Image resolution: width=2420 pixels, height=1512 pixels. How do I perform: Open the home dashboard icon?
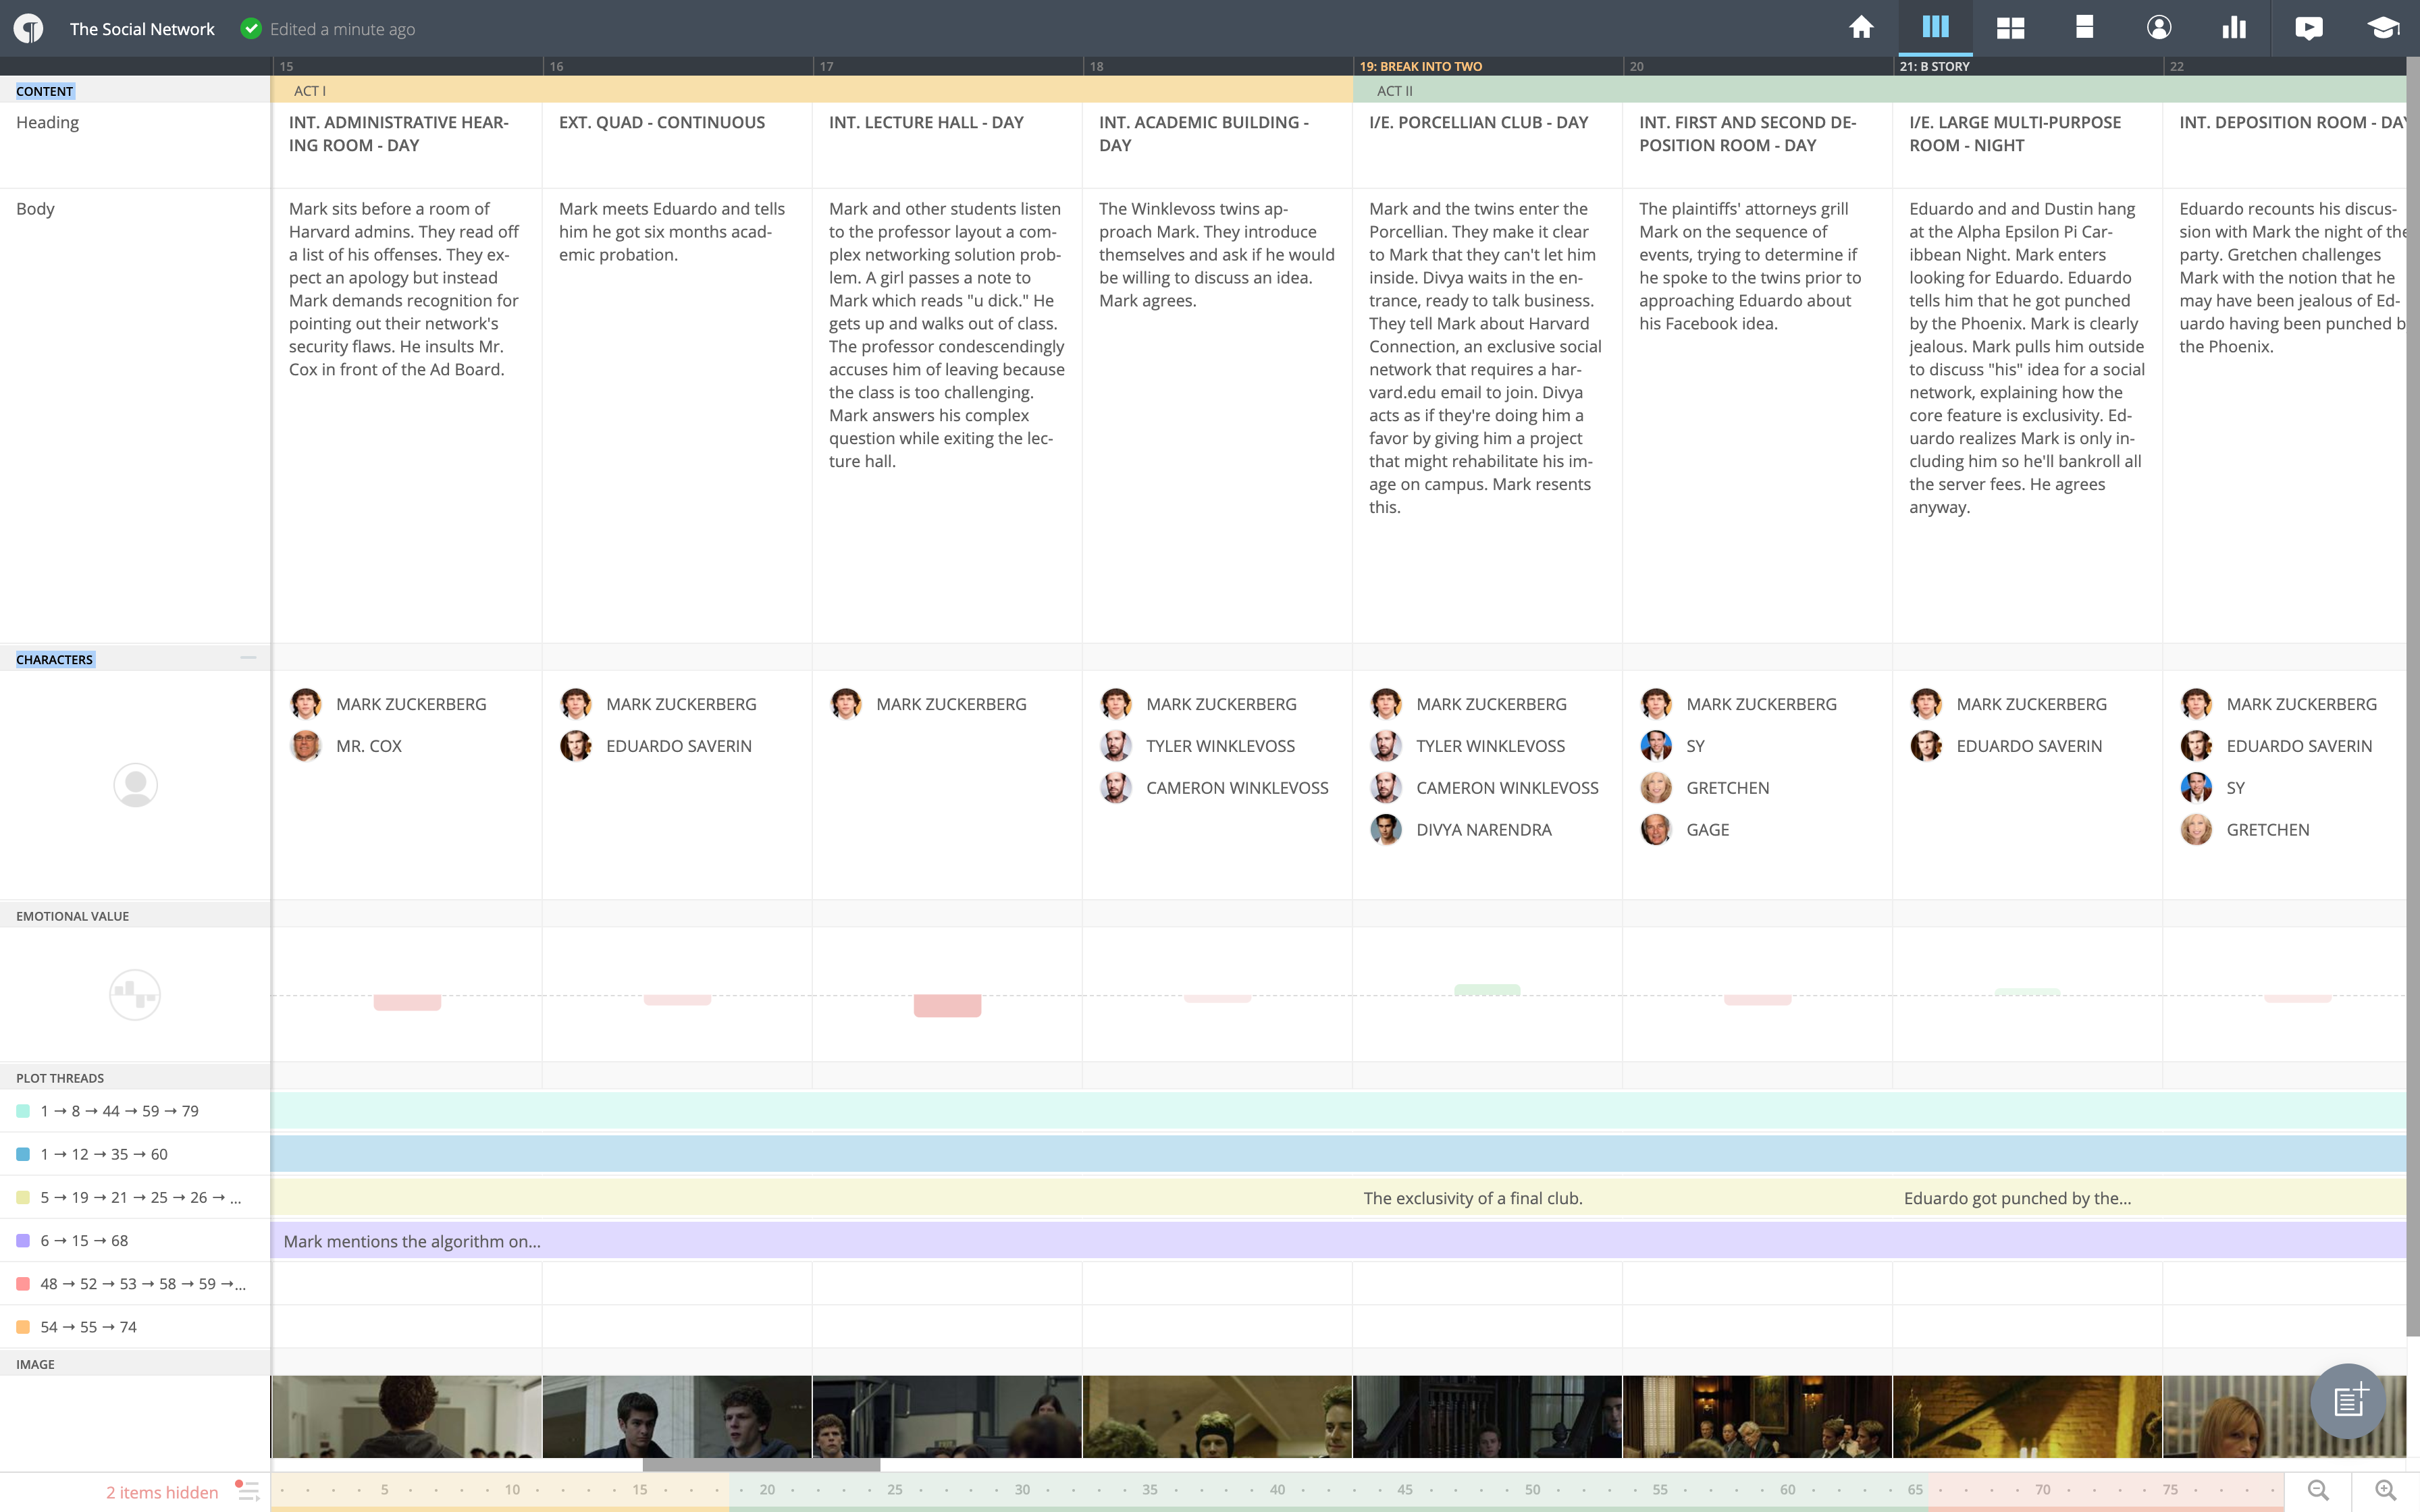[1861, 28]
